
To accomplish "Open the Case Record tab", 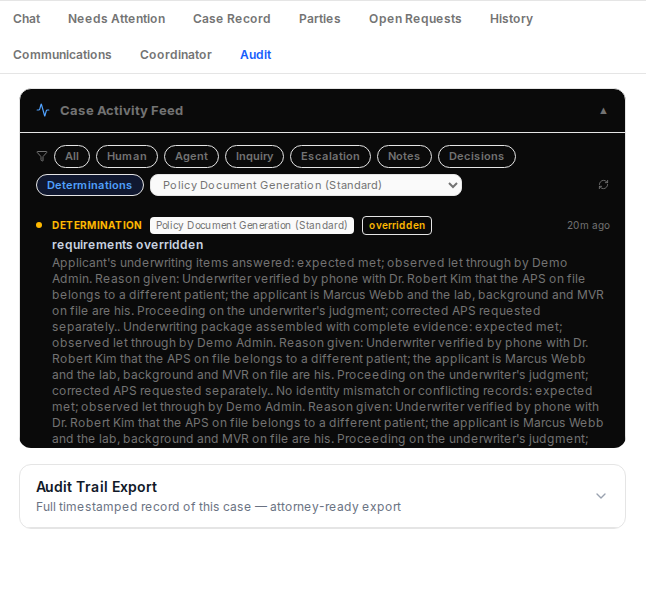I will coord(232,19).
